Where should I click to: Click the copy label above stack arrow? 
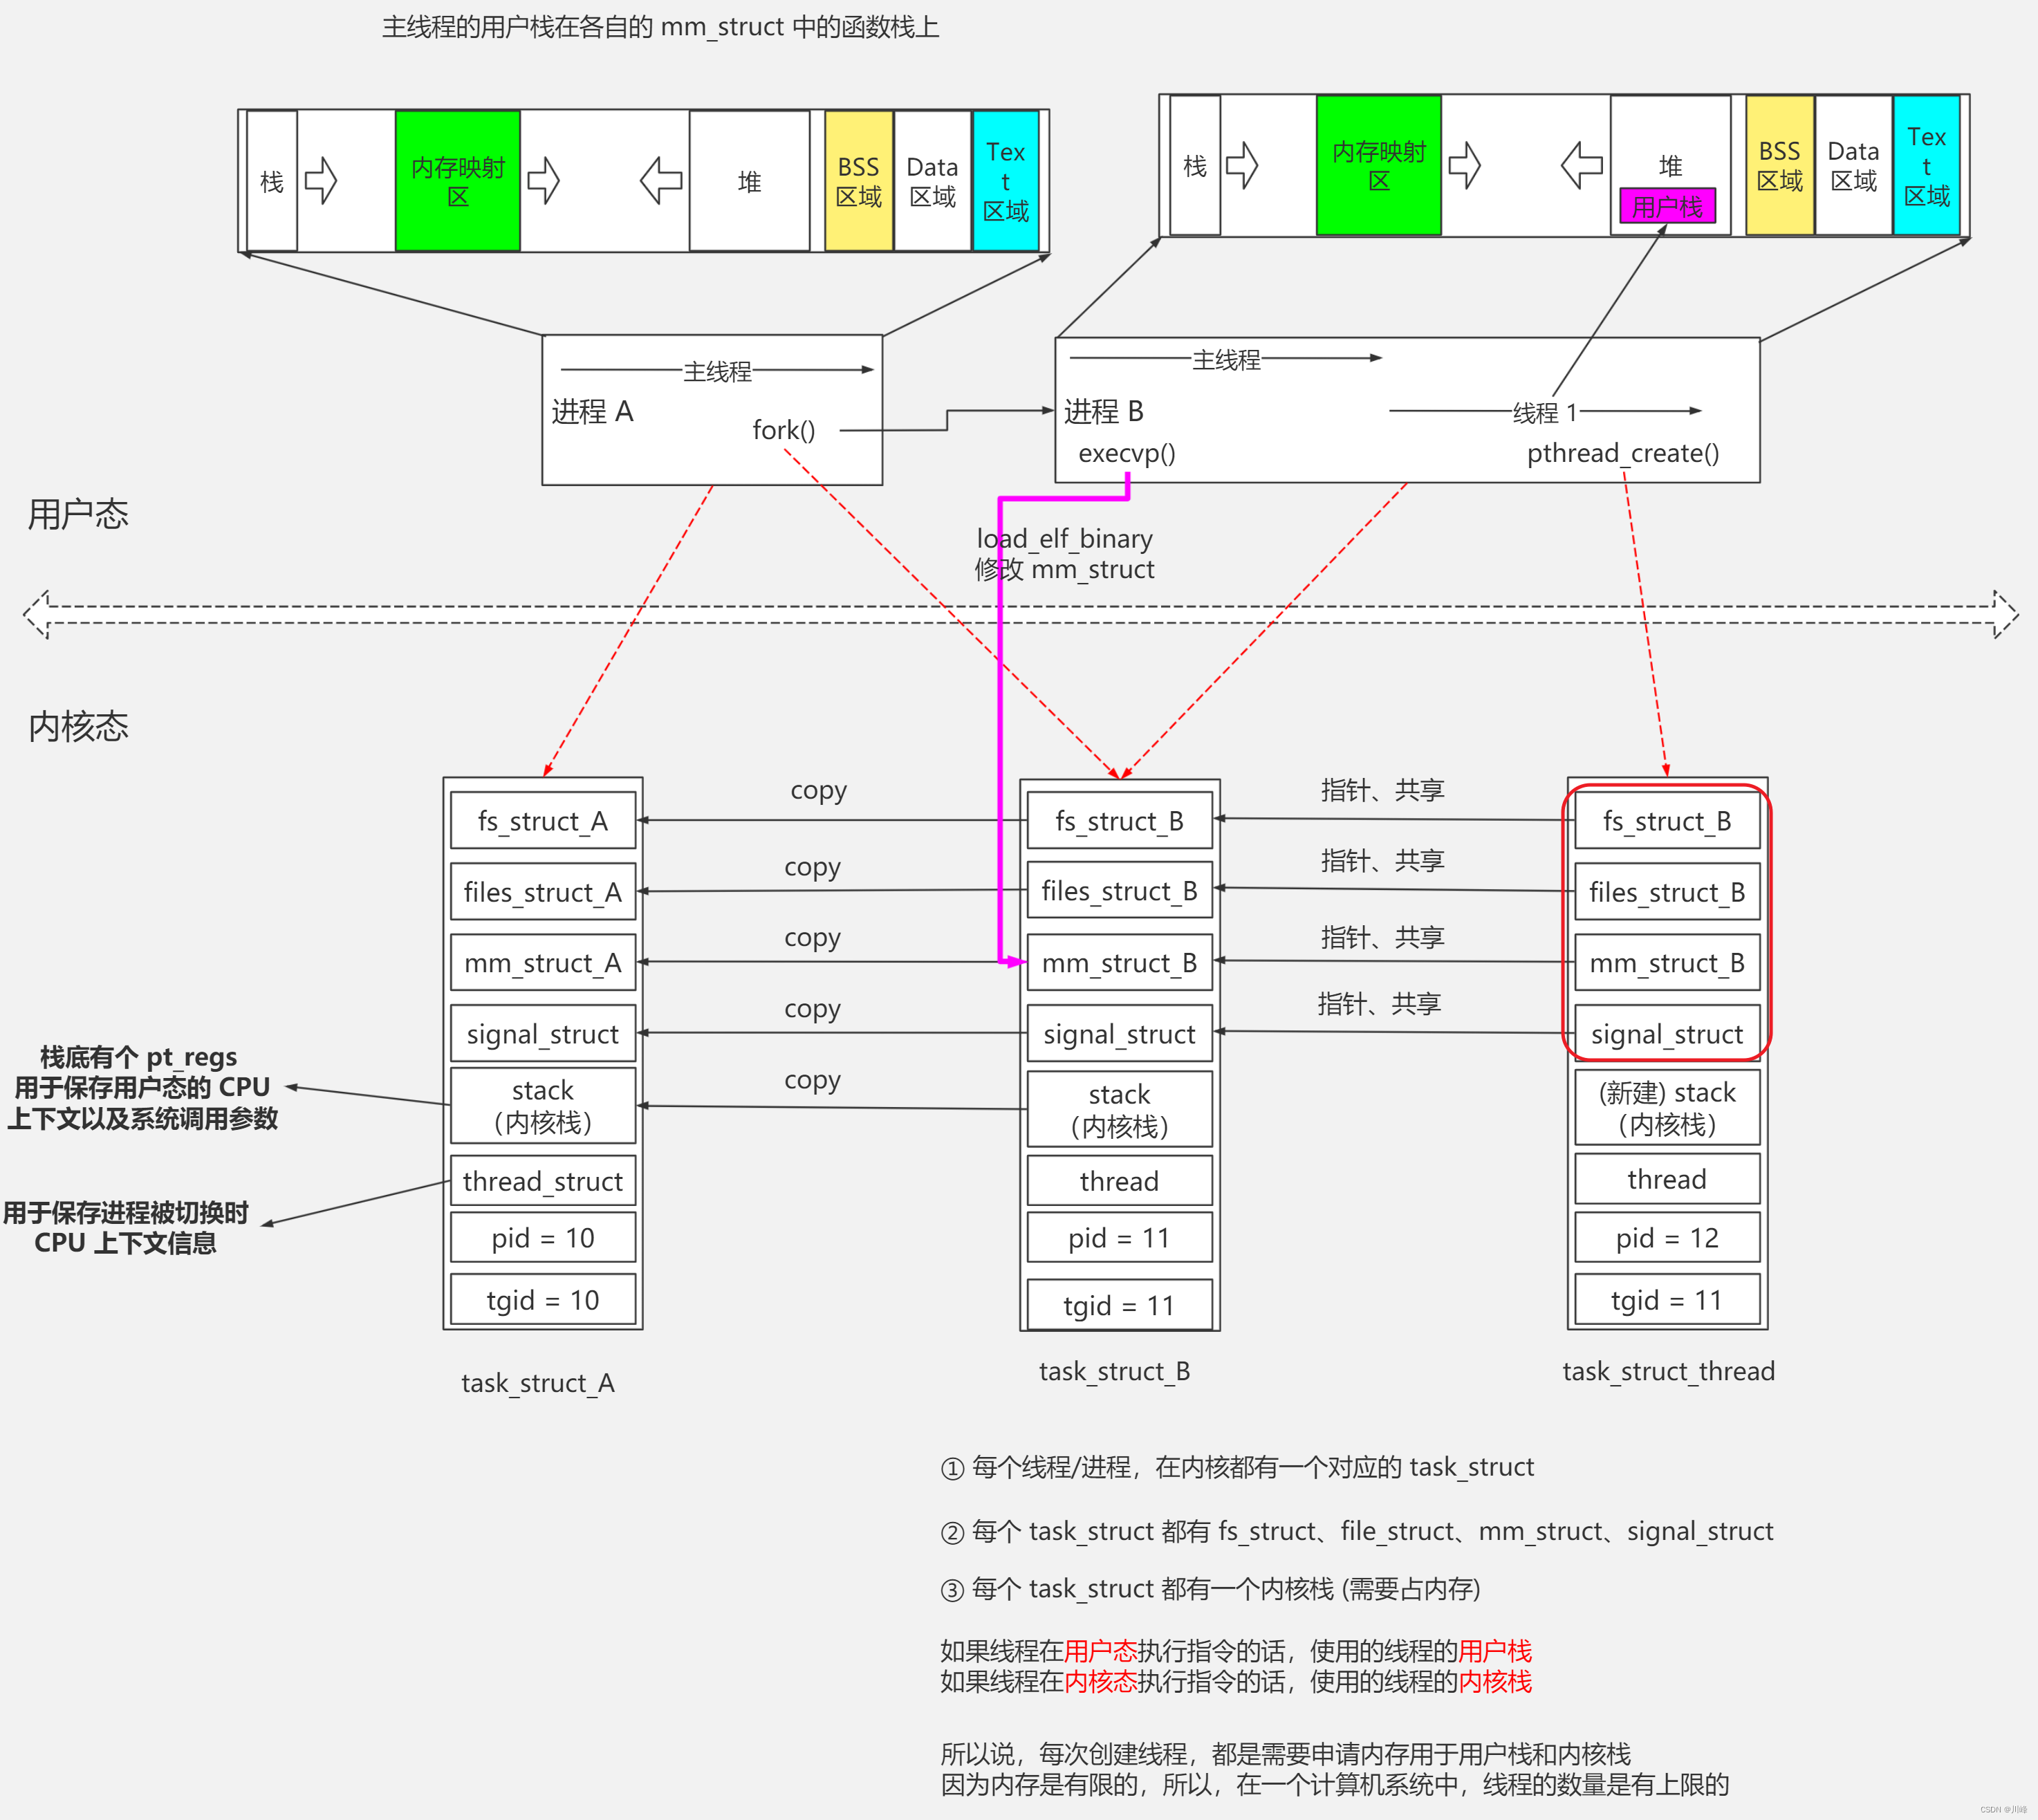(812, 1080)
